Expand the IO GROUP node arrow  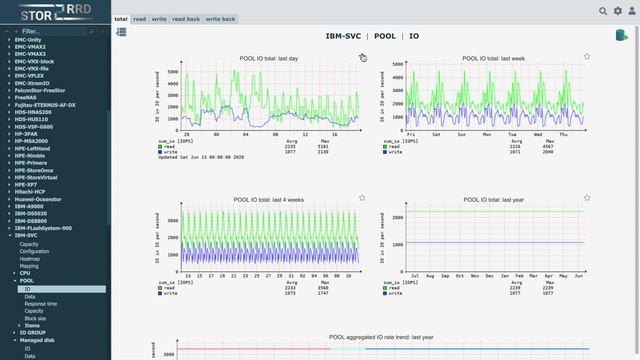pos(14,333)
